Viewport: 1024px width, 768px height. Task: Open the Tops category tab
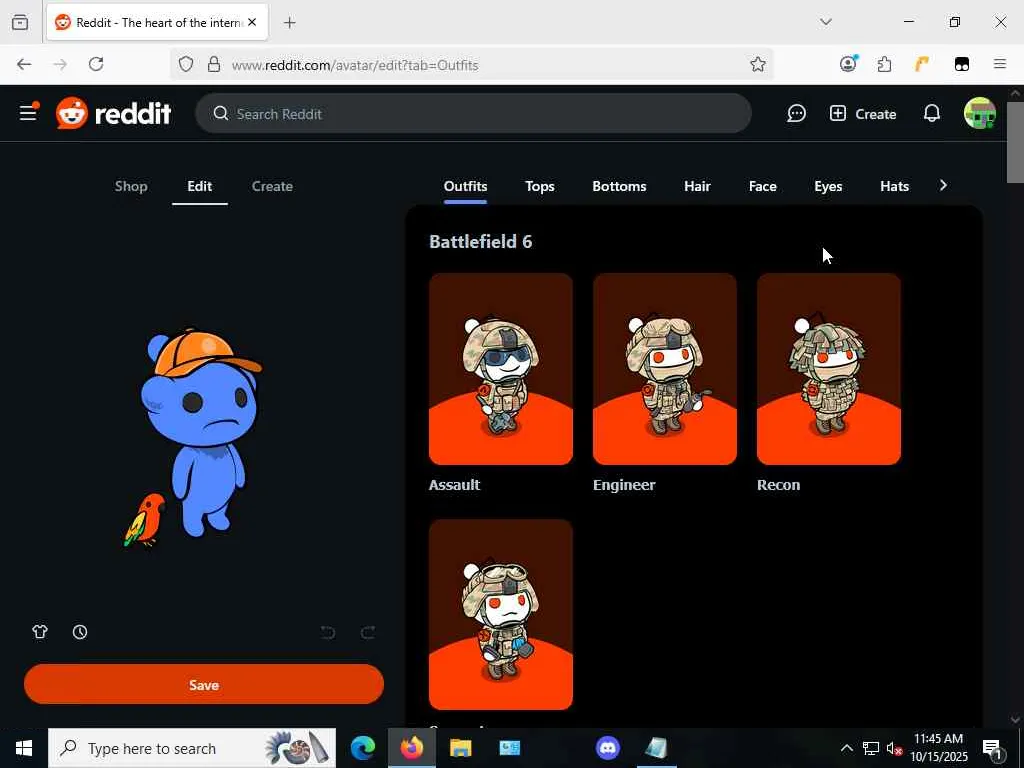[x=539, y=186]
